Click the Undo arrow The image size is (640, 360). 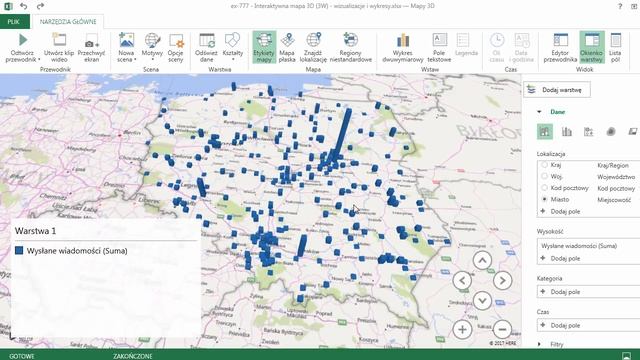(24, 6)
